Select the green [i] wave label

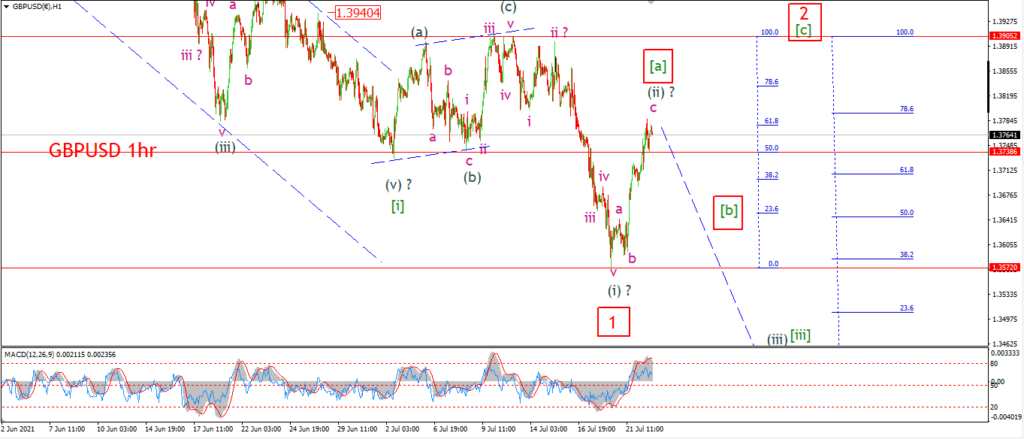coord(398,206)
